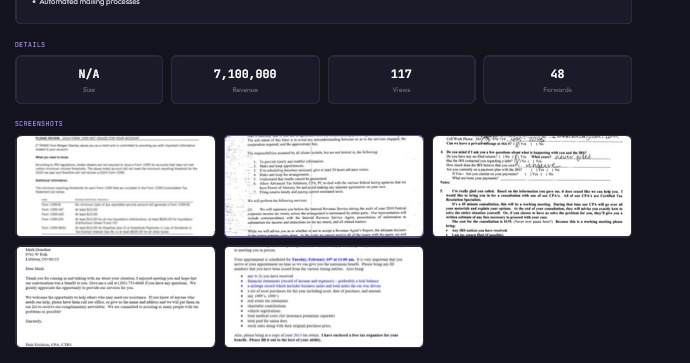This screenshot has width=690, height=363.
Task: Click the SCREENSHOTS section heading
Action: [39, 124]
